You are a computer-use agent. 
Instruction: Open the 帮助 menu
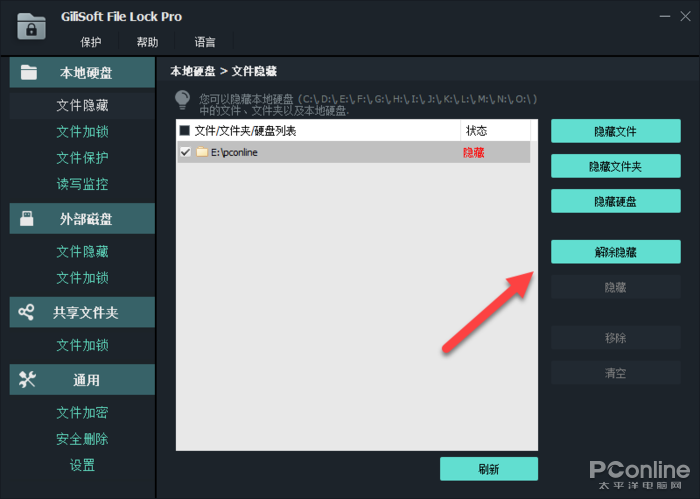pyautogui.click(x=147, y=42)
